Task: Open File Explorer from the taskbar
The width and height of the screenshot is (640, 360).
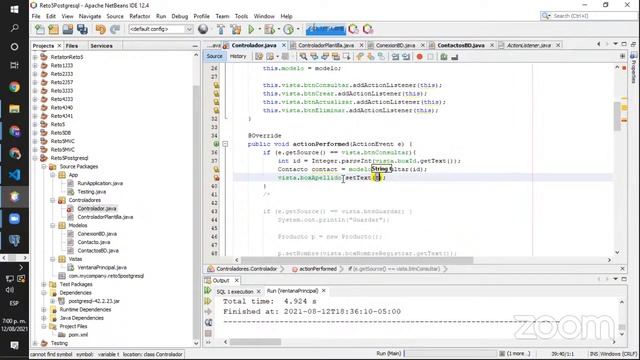Action: (14, 109)
